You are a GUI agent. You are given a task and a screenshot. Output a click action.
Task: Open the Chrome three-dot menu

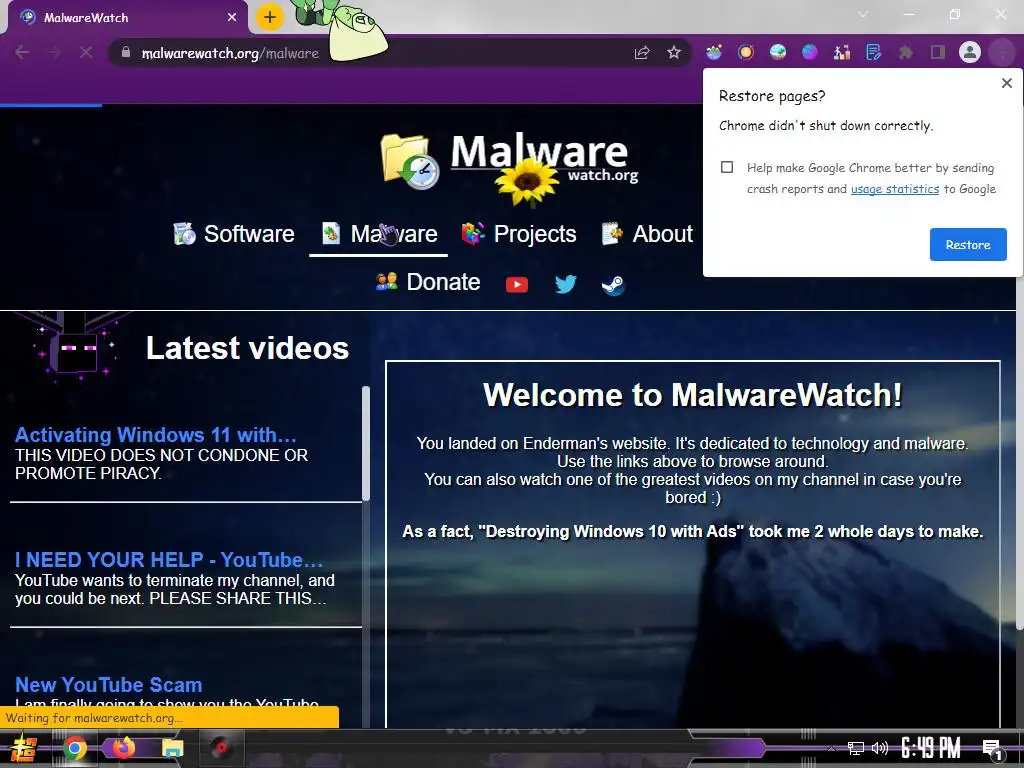[1002, 52]
